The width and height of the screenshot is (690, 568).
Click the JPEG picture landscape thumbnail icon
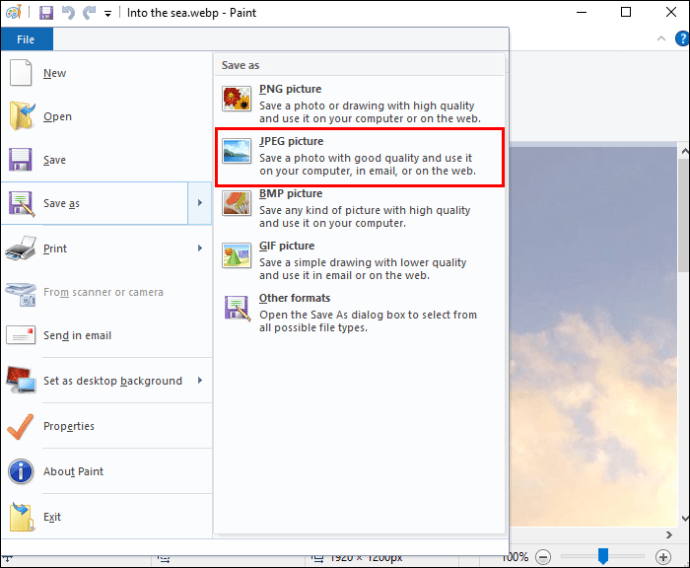(236, 151)
